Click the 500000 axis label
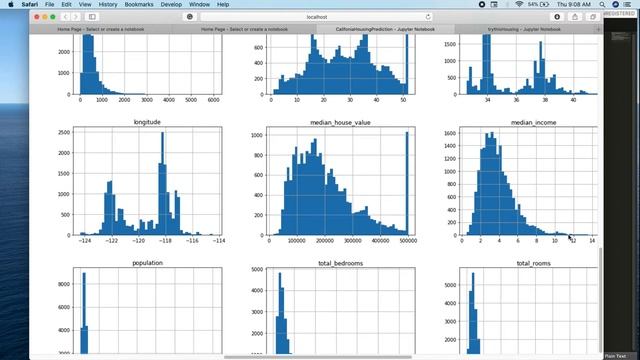 [x=408, y=241]
